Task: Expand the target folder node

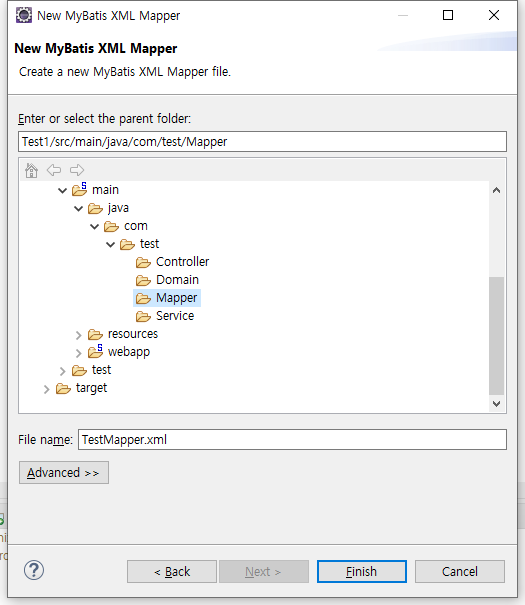Action: [47, 389]
